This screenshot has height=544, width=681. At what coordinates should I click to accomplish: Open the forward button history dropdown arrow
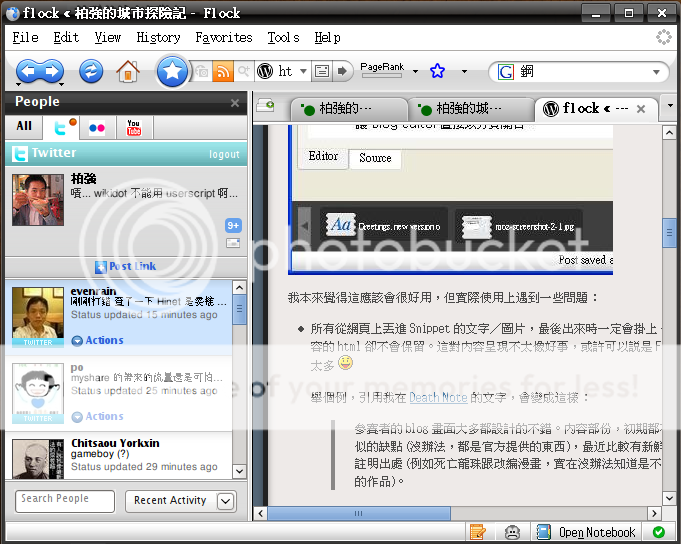click(x=61, y=84)
